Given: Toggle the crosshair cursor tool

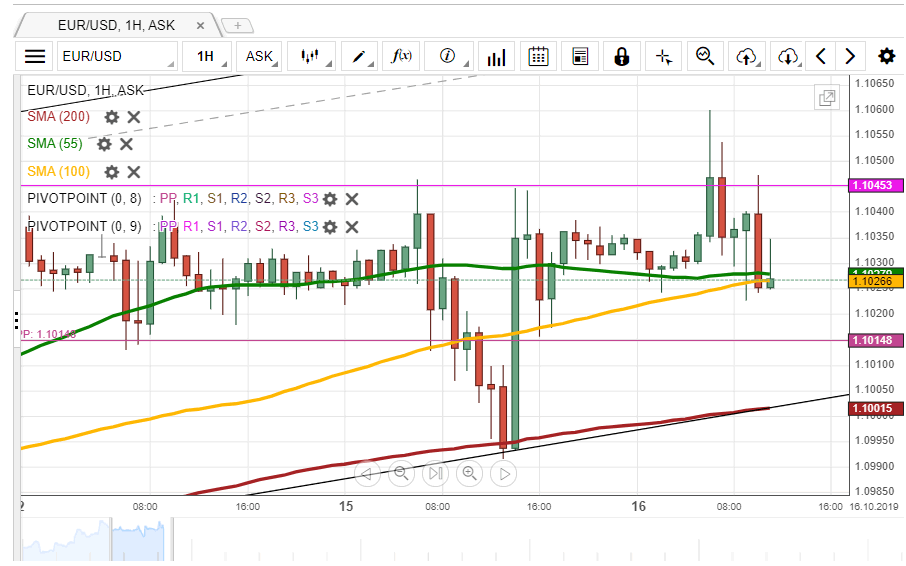Looking at the screenshot, I should 663,57.
